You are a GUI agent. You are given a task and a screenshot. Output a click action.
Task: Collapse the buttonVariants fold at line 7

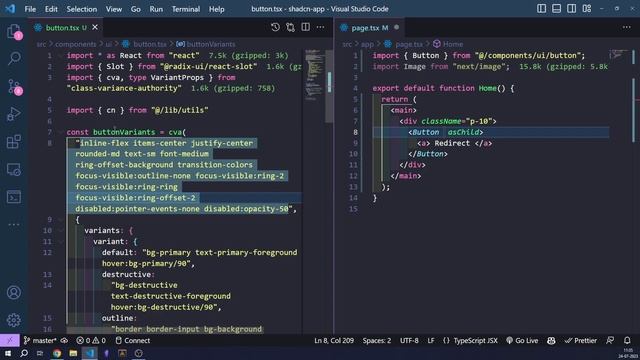(60, 132)
